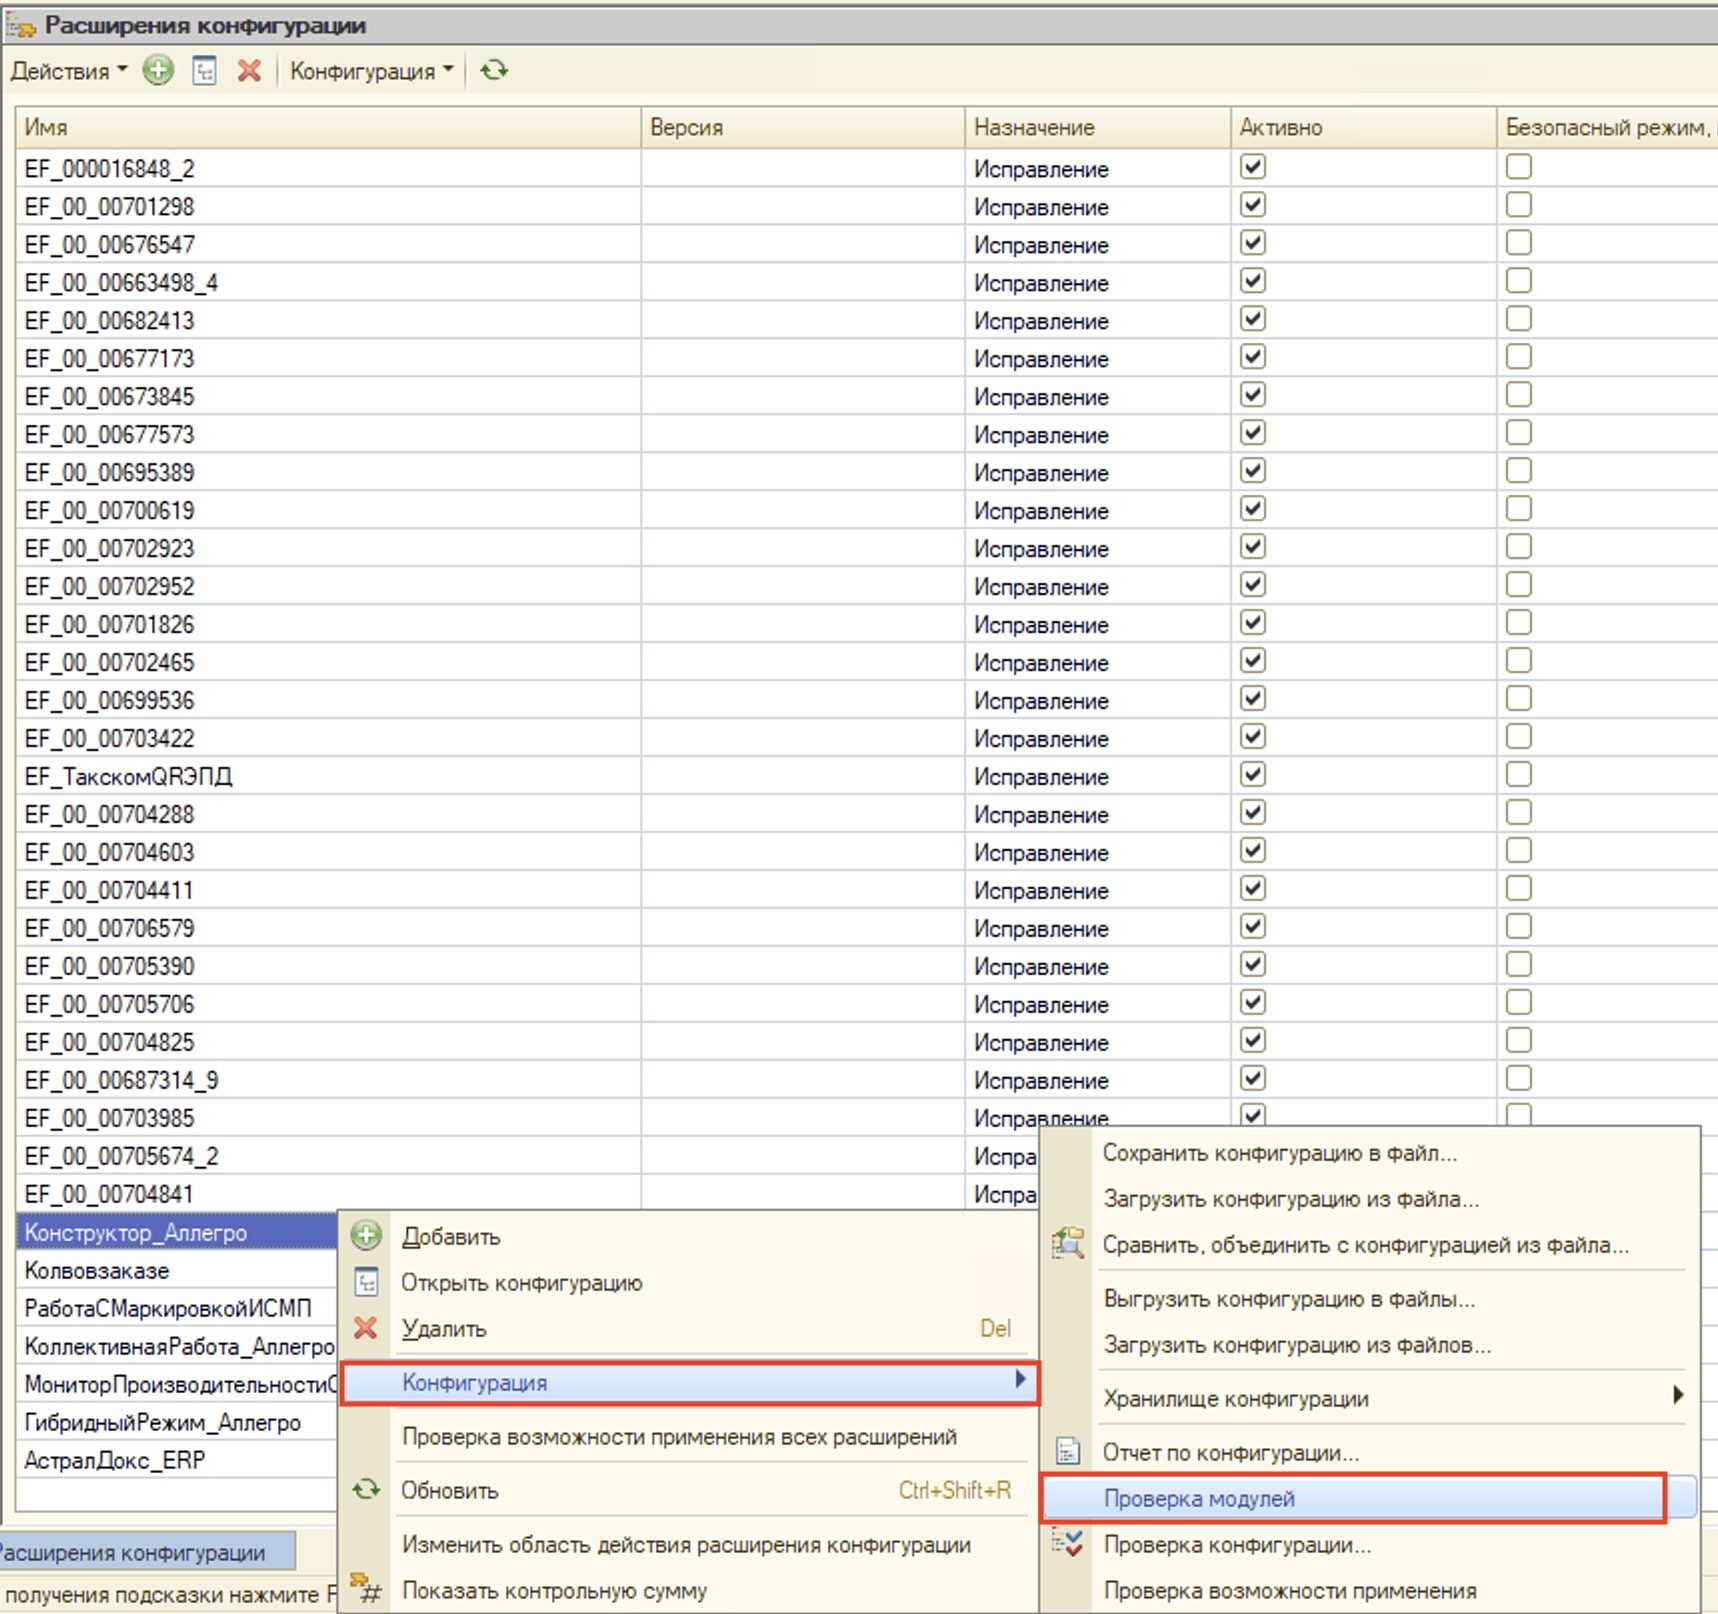The width and height of the screenshot is (1718, 1614).
Task: Click the Версия column header
Action: (x=803, y=128)
